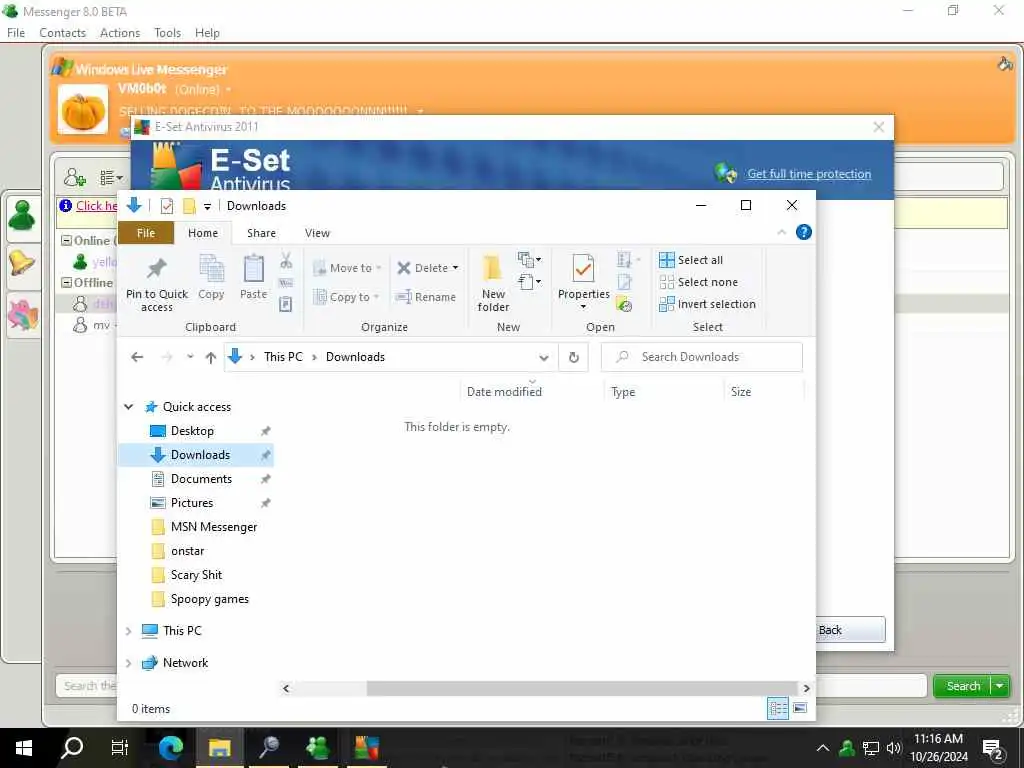Open Explorer help question mark icon
This screenshot has height=768, width=1024.
click(x=804, y=232)
